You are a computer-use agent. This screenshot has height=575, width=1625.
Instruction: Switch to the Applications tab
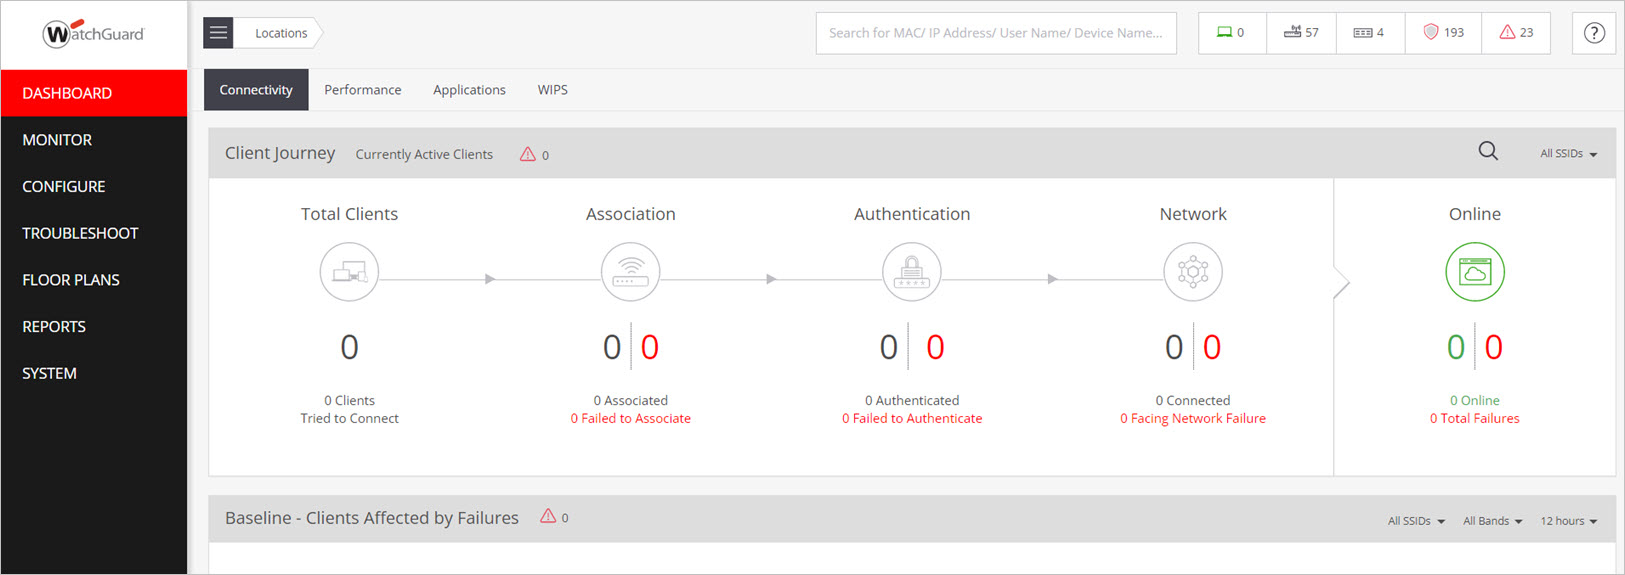pos(469,90)
